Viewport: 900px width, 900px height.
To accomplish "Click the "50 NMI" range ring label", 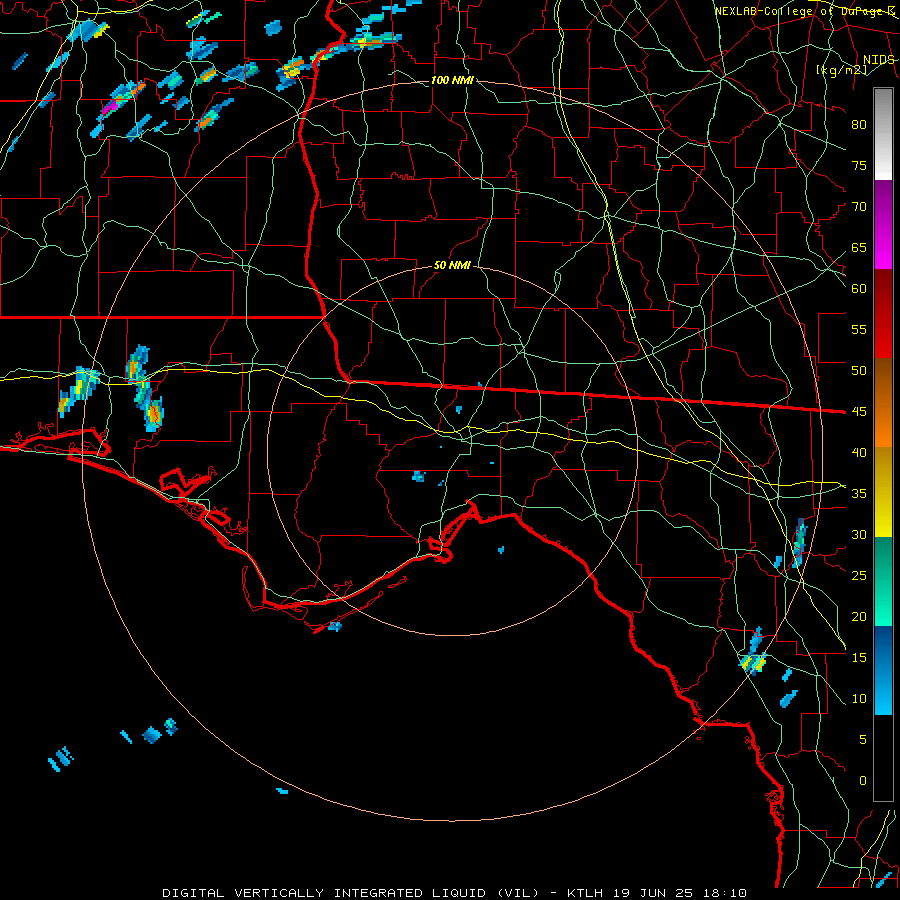I will 452,265.
